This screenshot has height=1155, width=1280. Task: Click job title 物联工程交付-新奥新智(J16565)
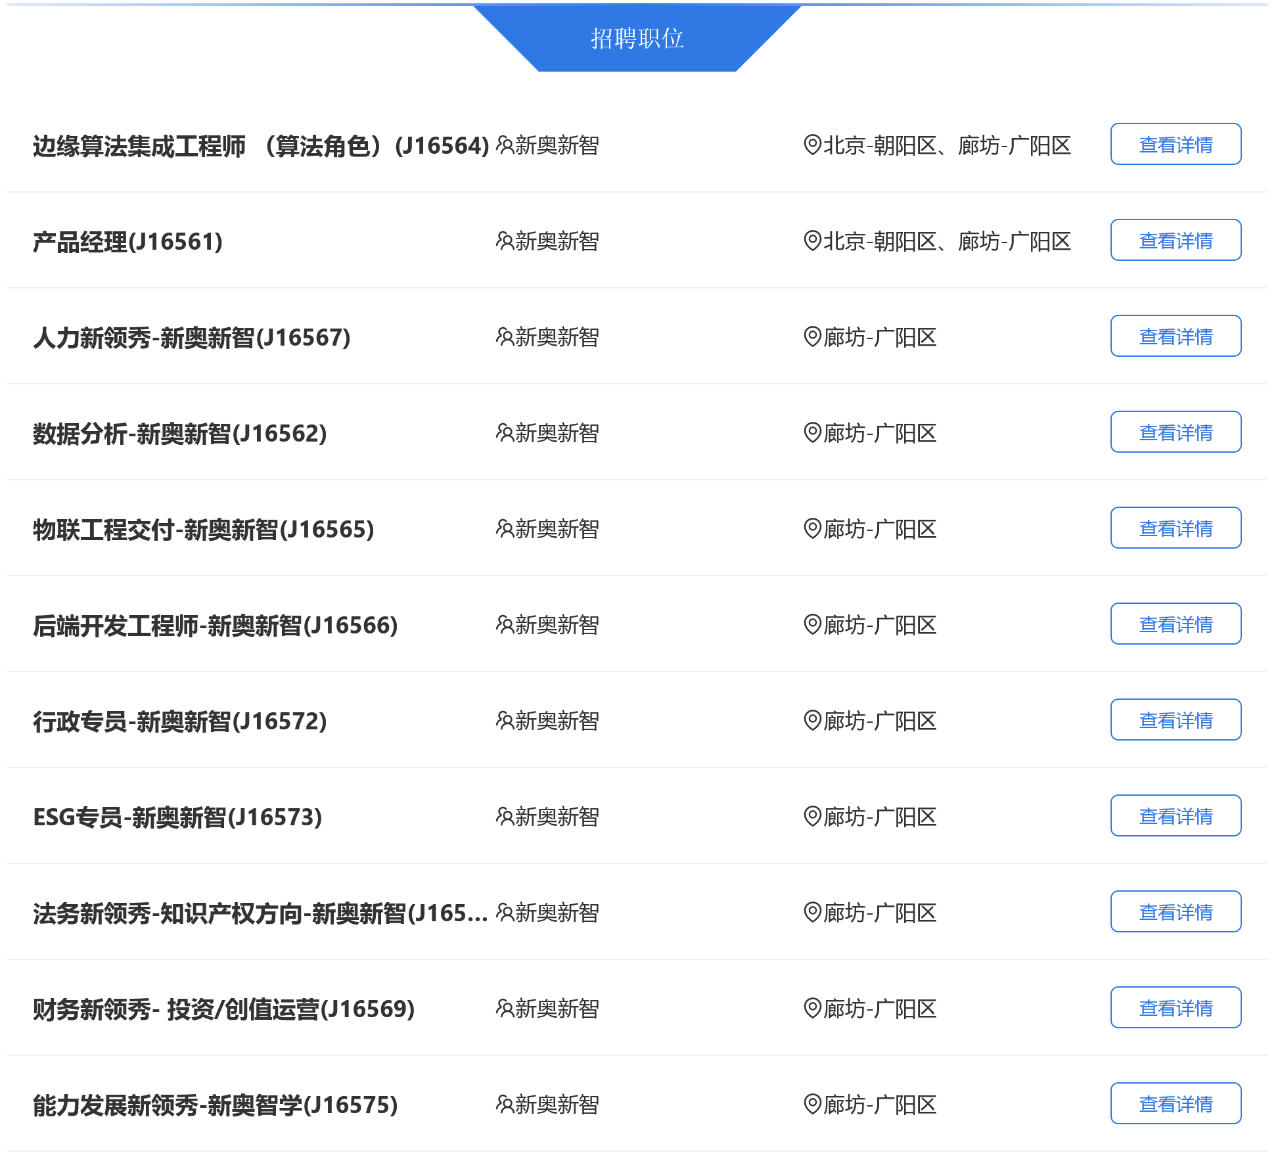pos(204,530)
